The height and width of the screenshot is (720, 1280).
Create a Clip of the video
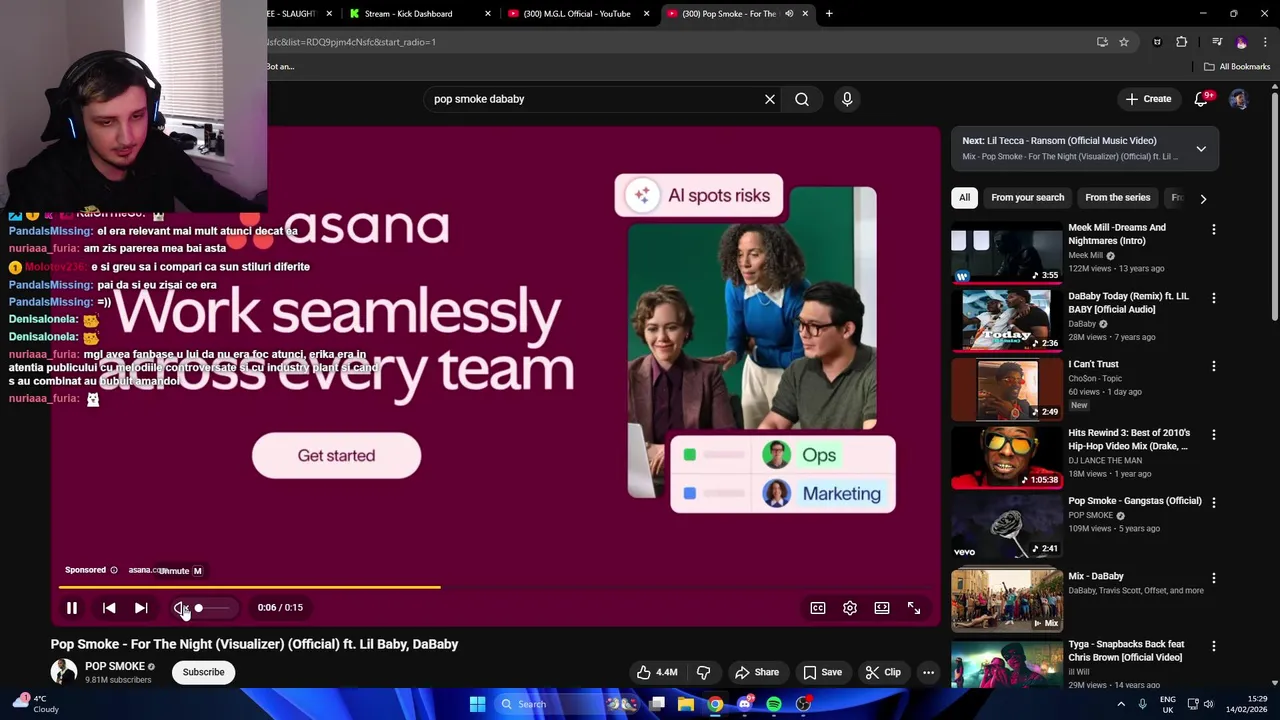(883, 673)
